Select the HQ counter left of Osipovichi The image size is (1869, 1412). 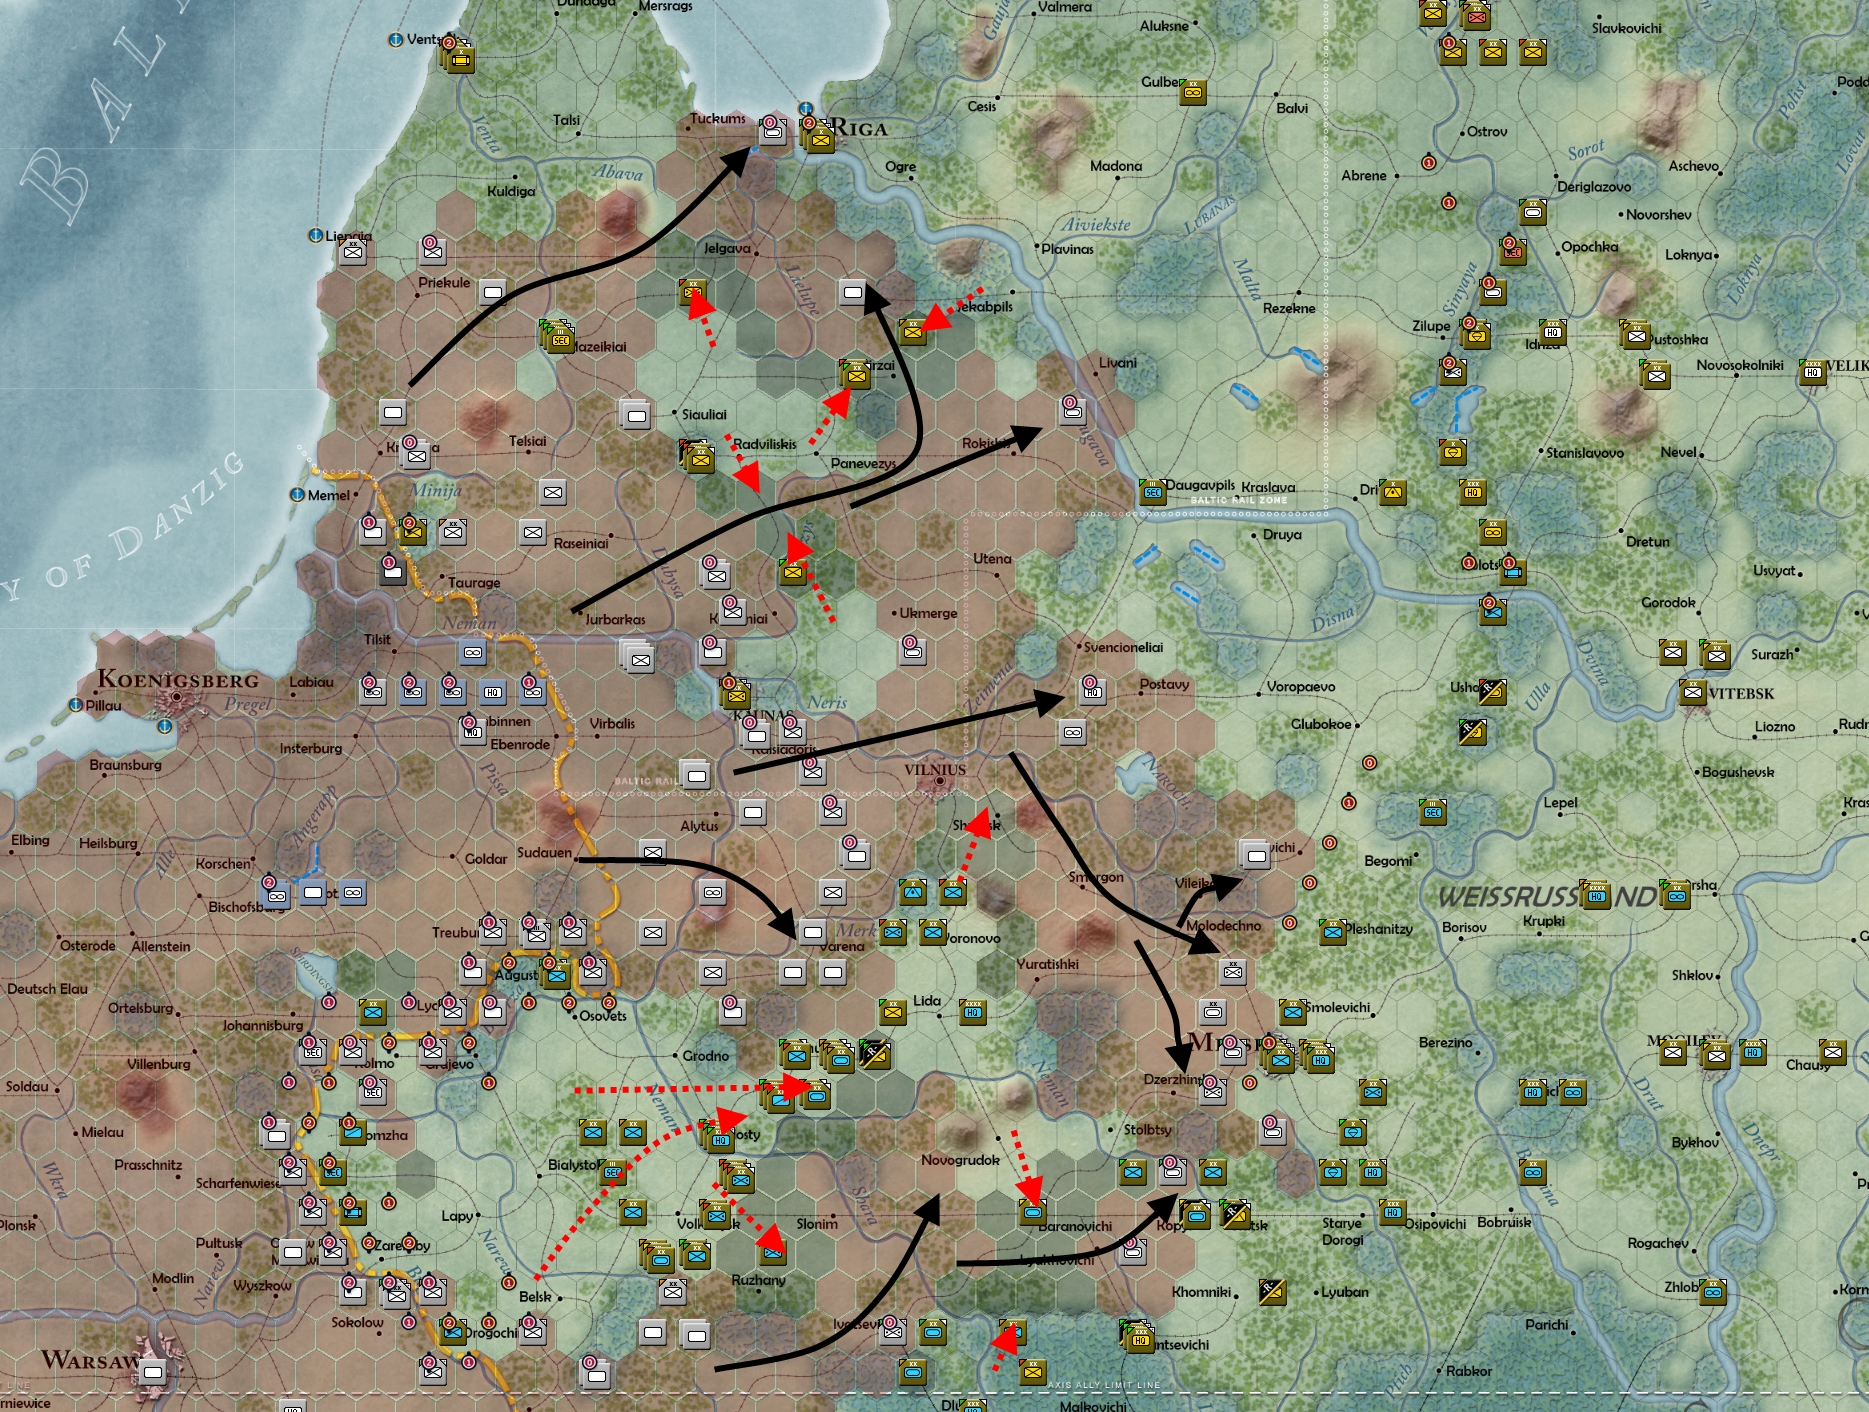click(1392, 1212)
